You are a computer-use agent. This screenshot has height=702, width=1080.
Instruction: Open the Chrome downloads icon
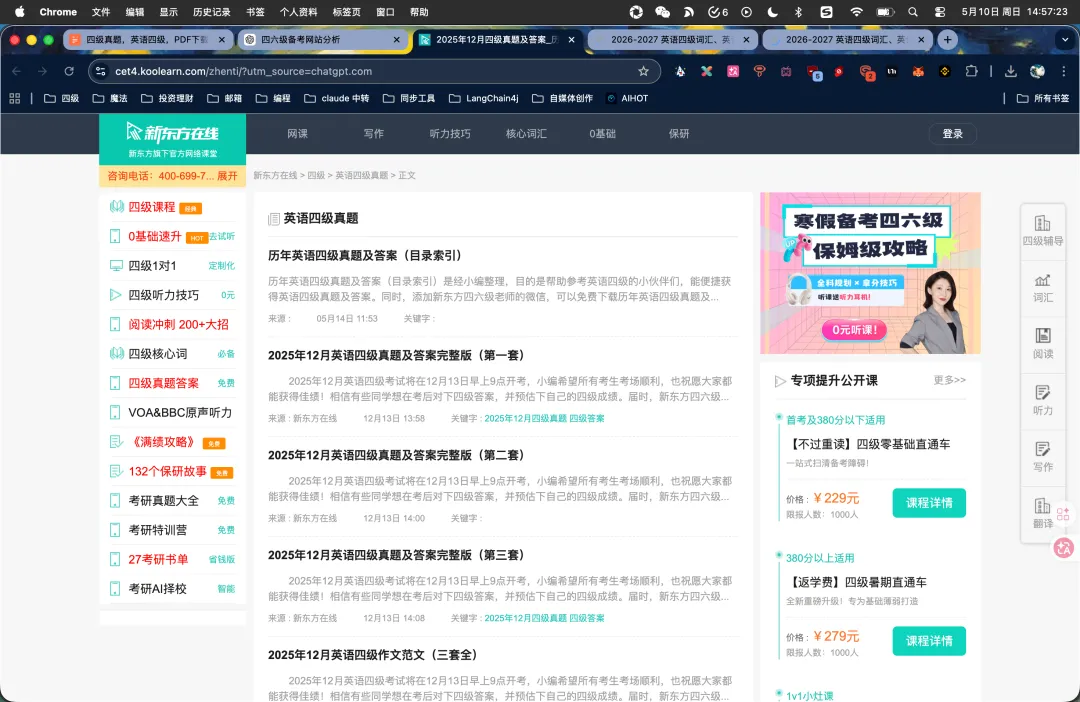[1010, 71]
